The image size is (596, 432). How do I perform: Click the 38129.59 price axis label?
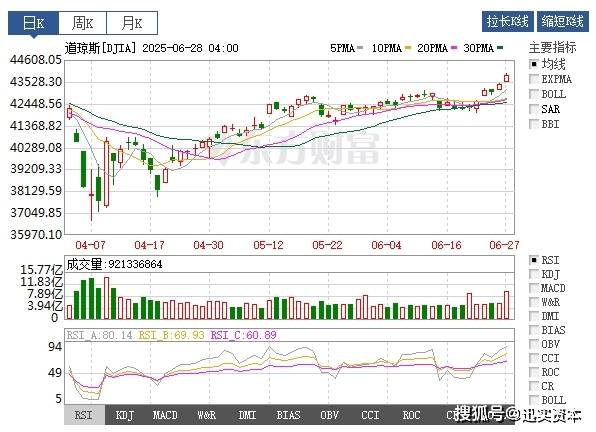click(x=36, y=191)
